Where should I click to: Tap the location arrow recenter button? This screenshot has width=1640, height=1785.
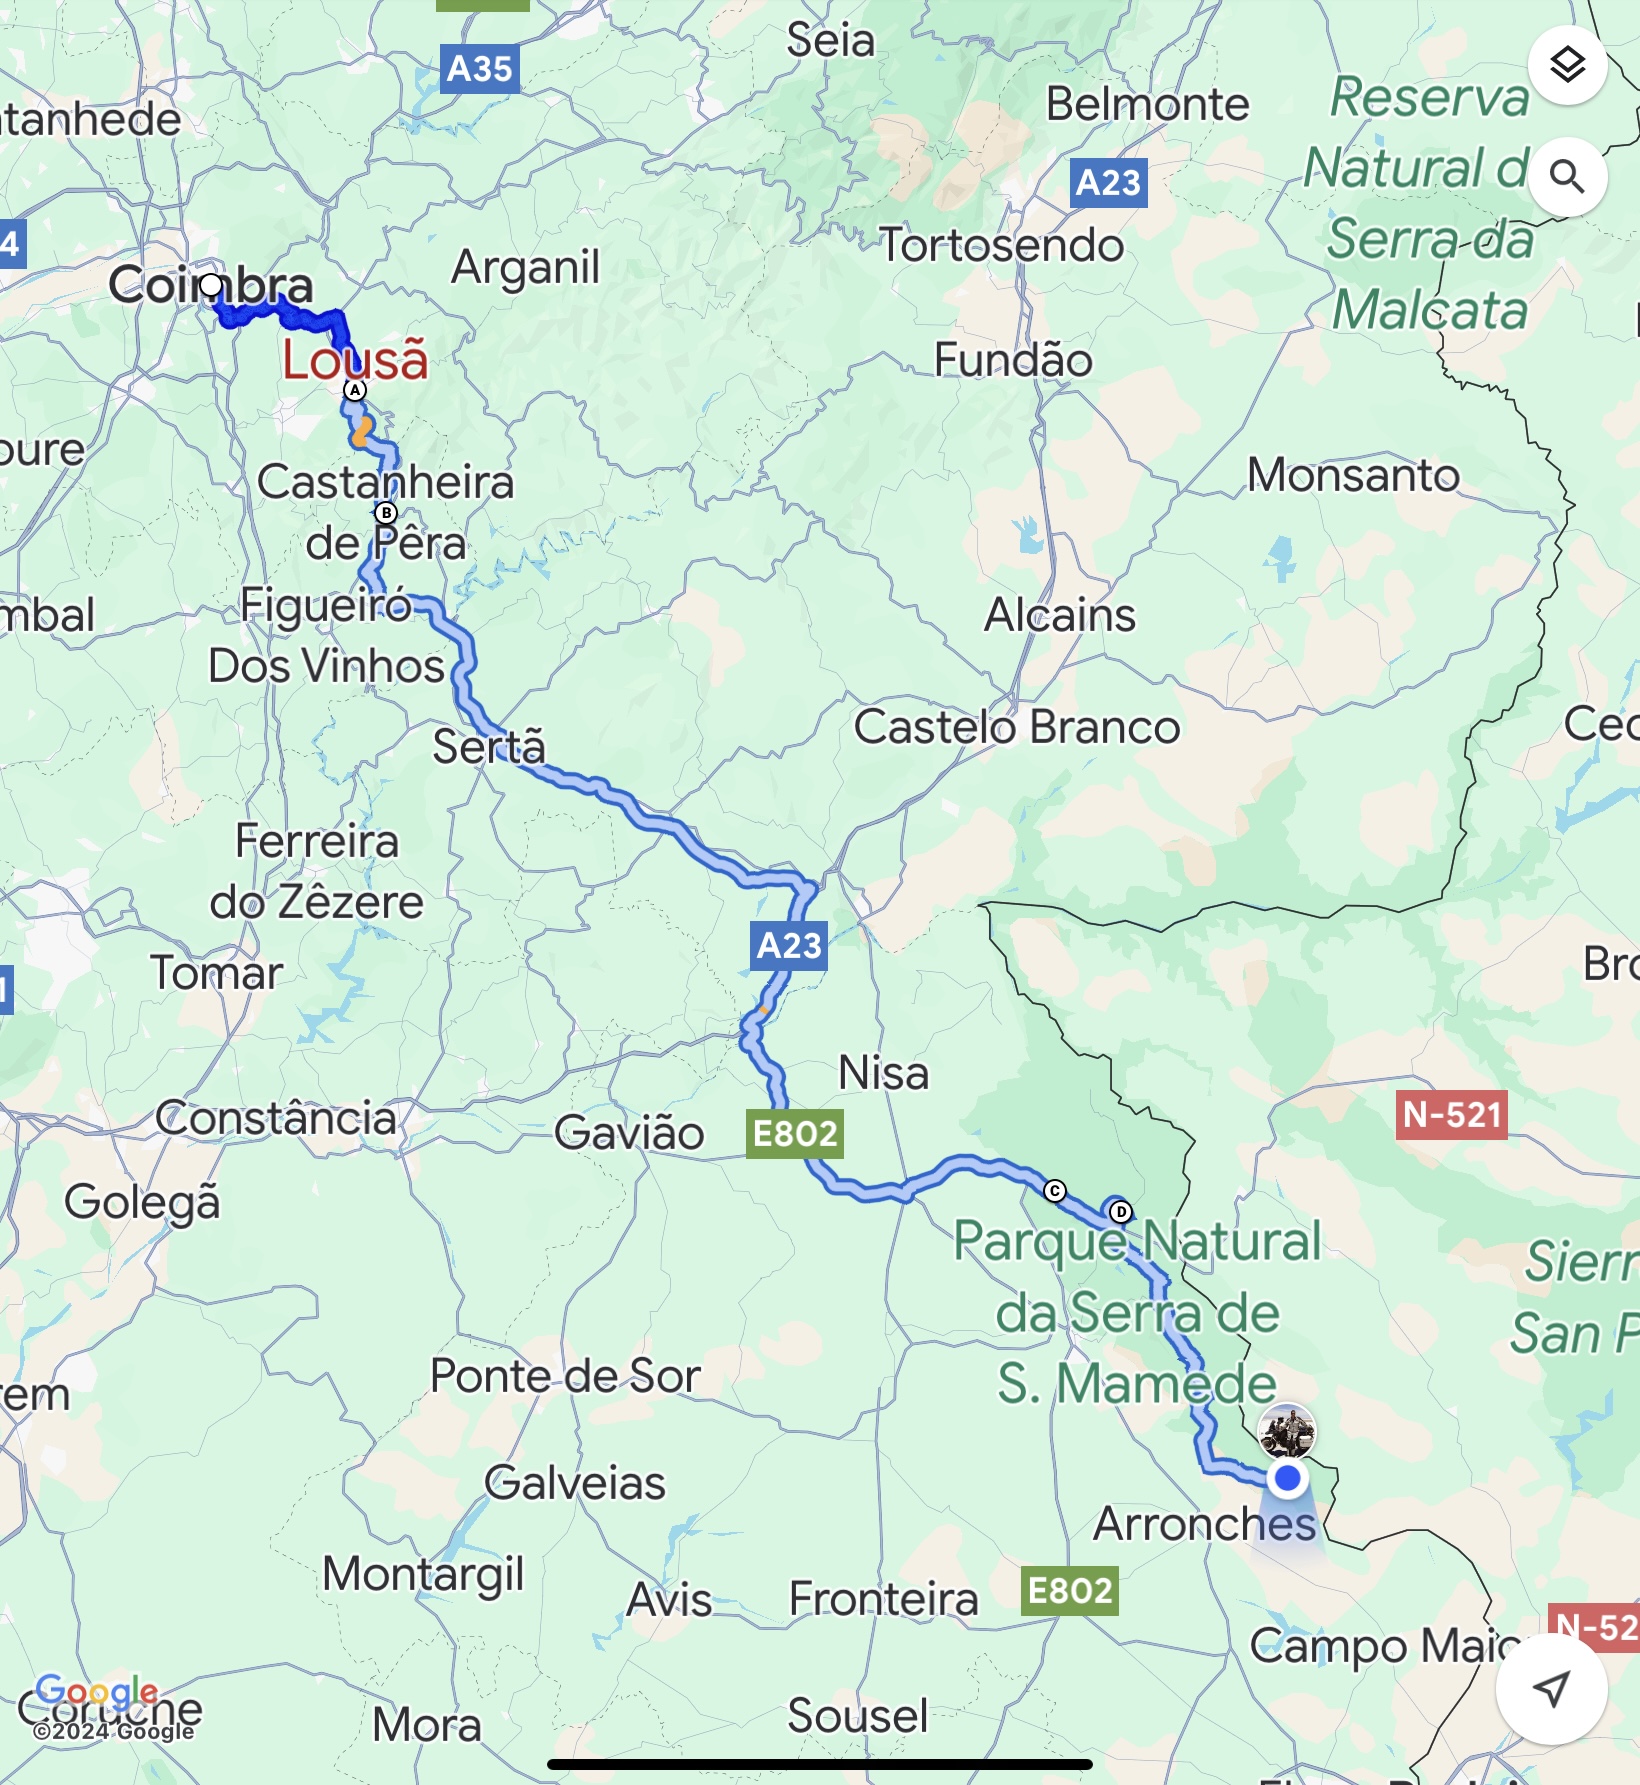pos(1551,1689)
